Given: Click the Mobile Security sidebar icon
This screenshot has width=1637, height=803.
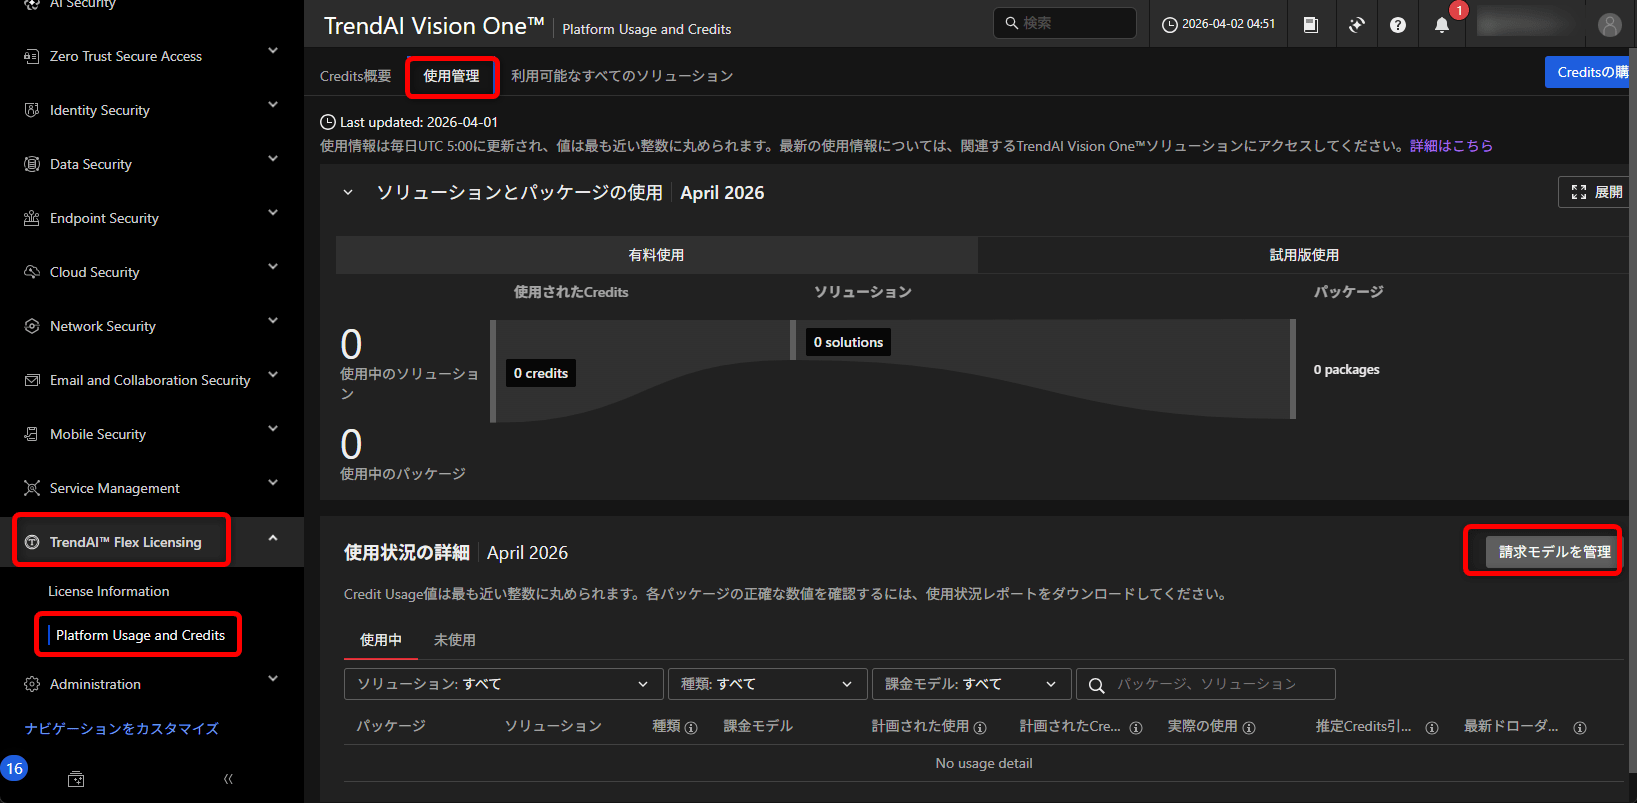Looking at the screenshot, I should click(x=32, y=434).
